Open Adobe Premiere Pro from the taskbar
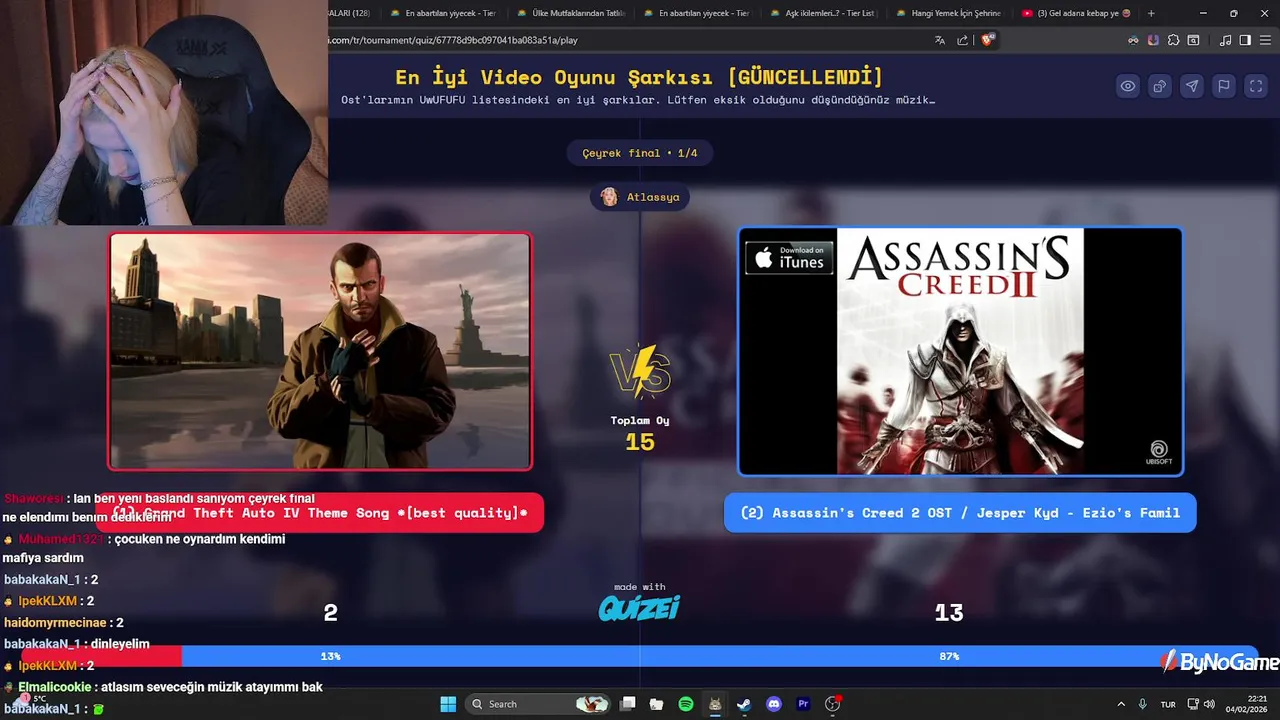Screen dimensions: 1280x720 pos(803,704)
